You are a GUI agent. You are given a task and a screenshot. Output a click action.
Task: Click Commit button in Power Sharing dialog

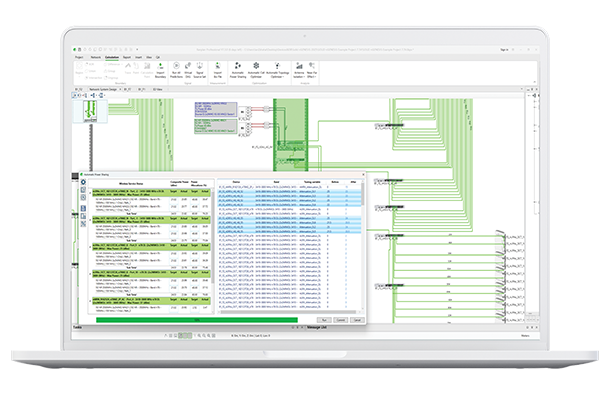click(341, 320)
